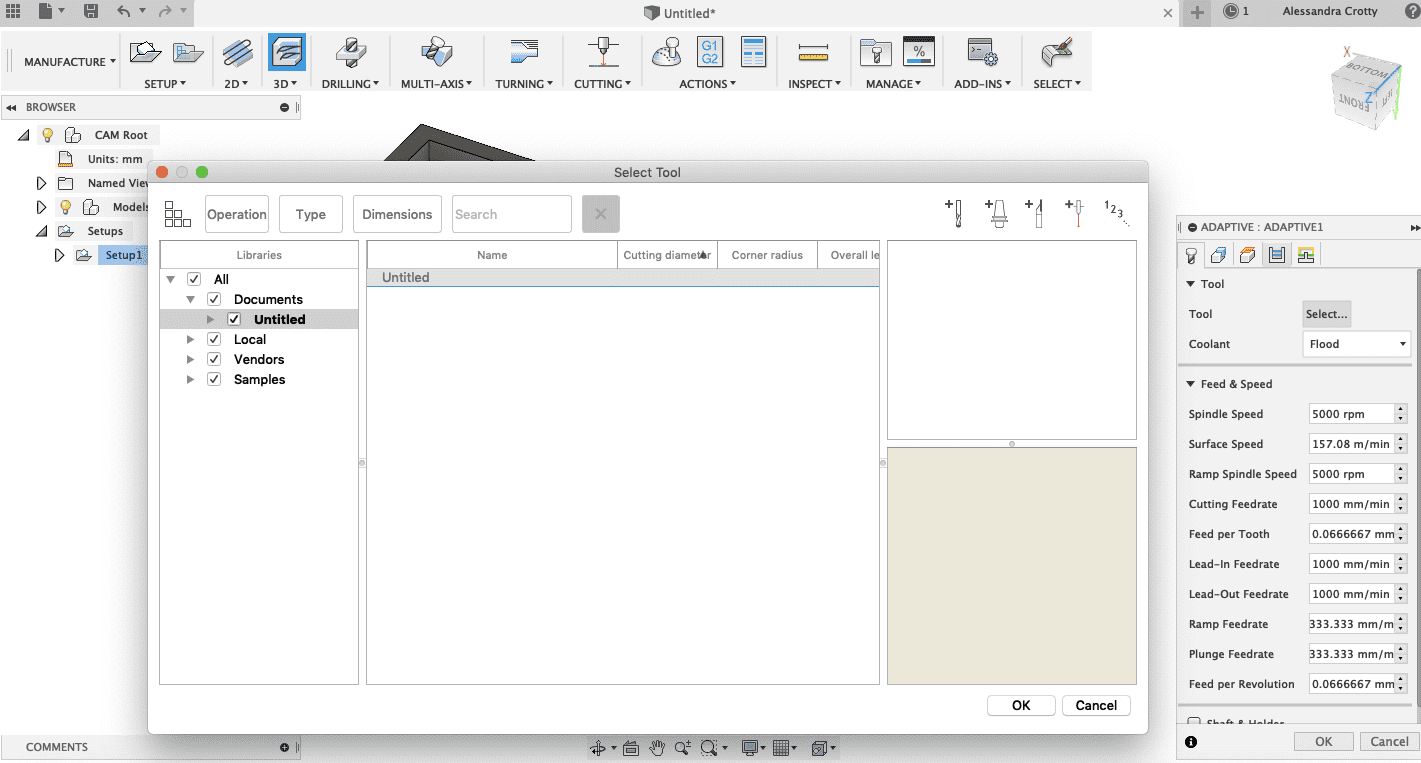The image size is (1421, 763).
Task: Click the Renumber Tools icon
Action: point(1115,213)
